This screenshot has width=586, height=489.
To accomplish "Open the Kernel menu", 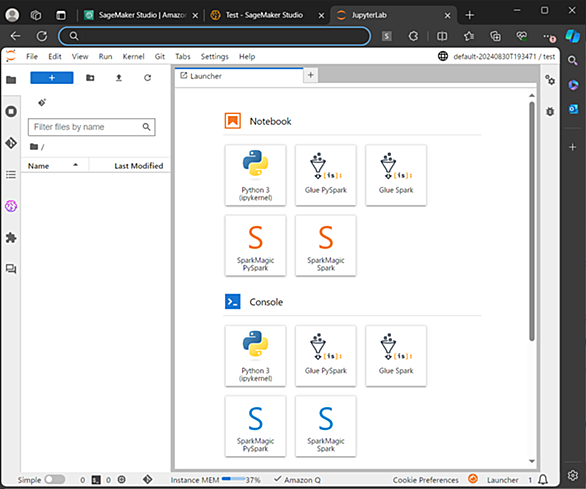I will tap(133, 56).
